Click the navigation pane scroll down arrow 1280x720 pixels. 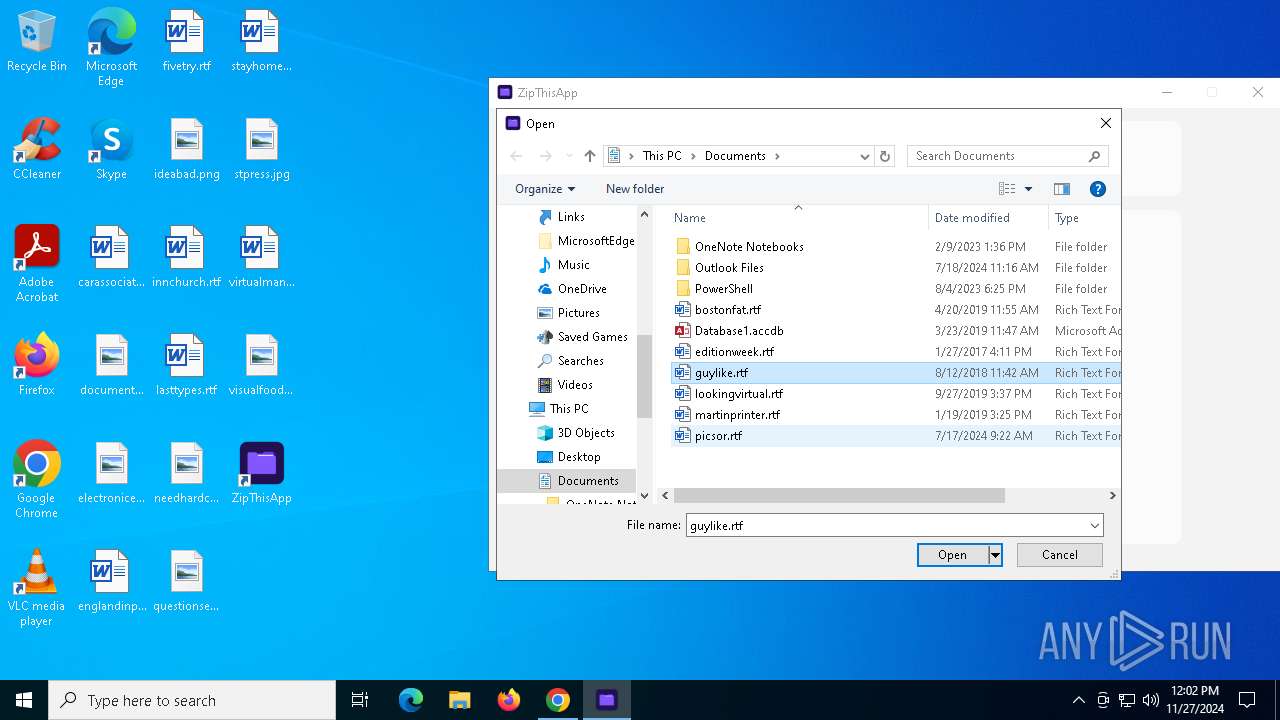(x=644, y=495)
